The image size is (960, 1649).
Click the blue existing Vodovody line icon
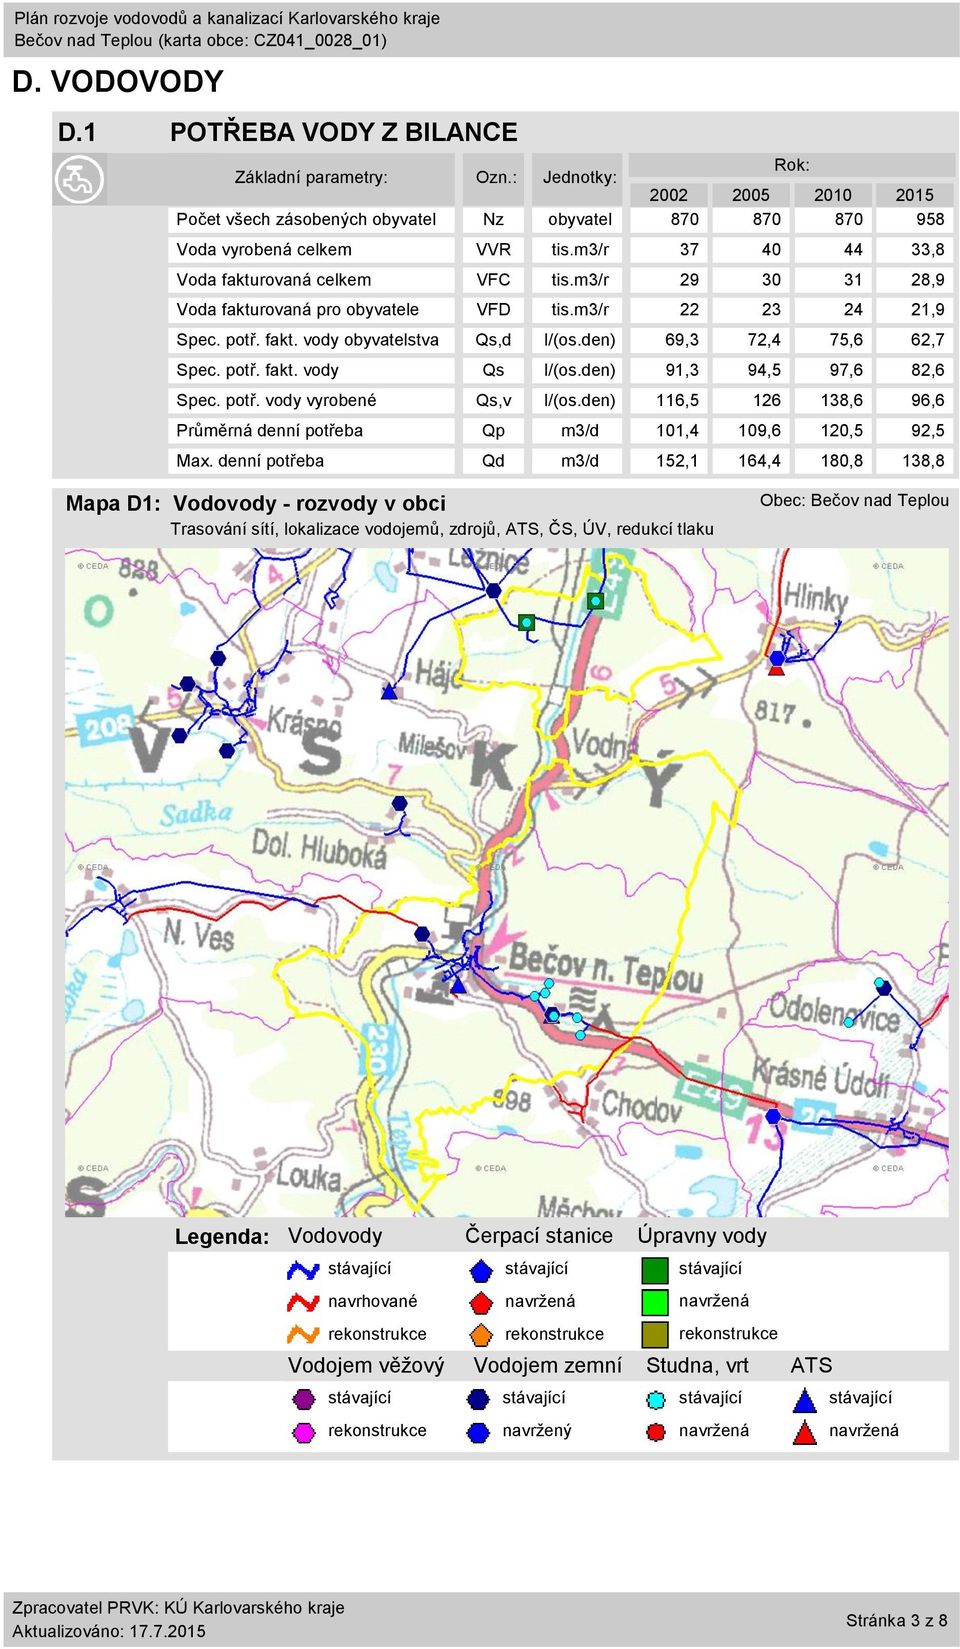pyautogui.click(x=303, y=1269)
